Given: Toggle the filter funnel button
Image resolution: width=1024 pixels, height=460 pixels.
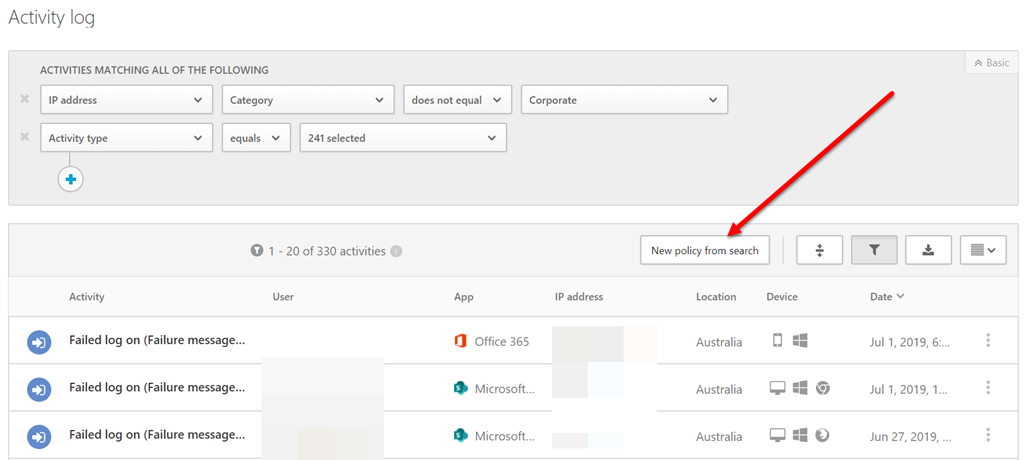Looking at the screenshot, I should pos(874,250).
